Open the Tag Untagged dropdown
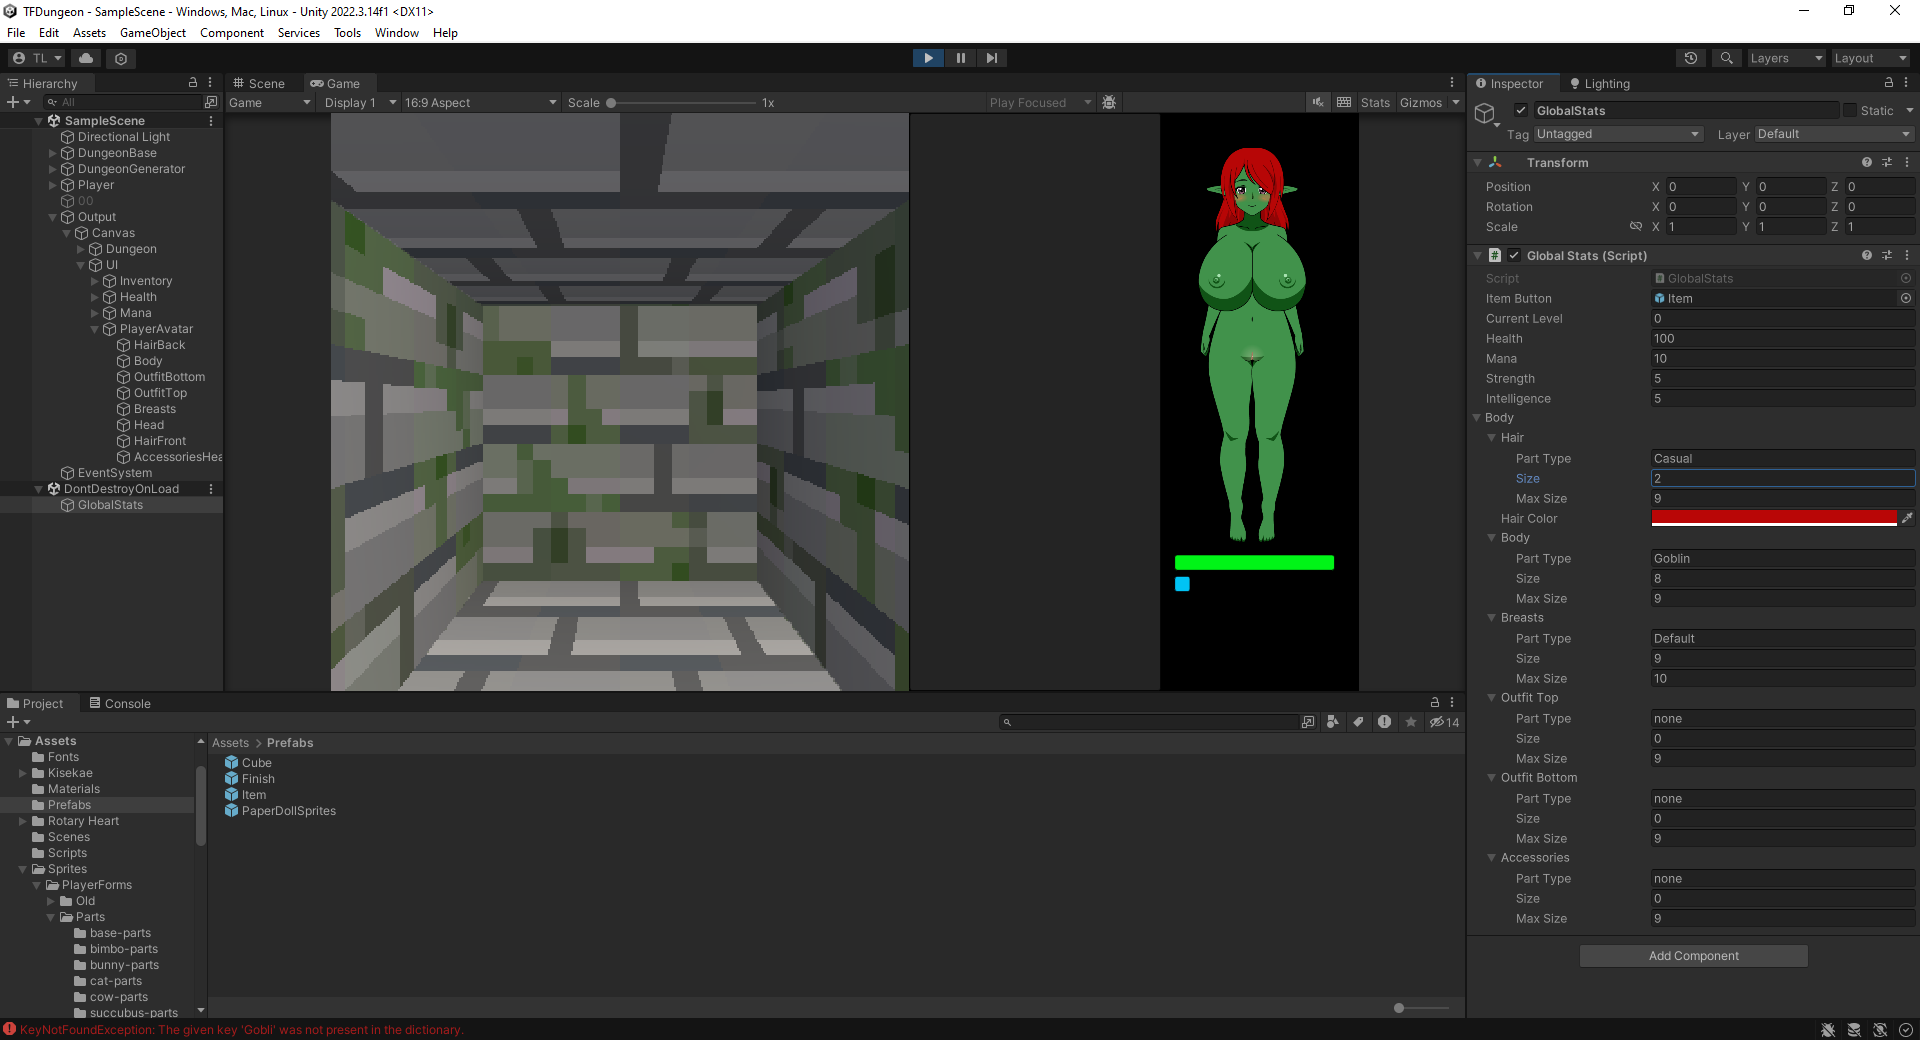 (1617, 134)
